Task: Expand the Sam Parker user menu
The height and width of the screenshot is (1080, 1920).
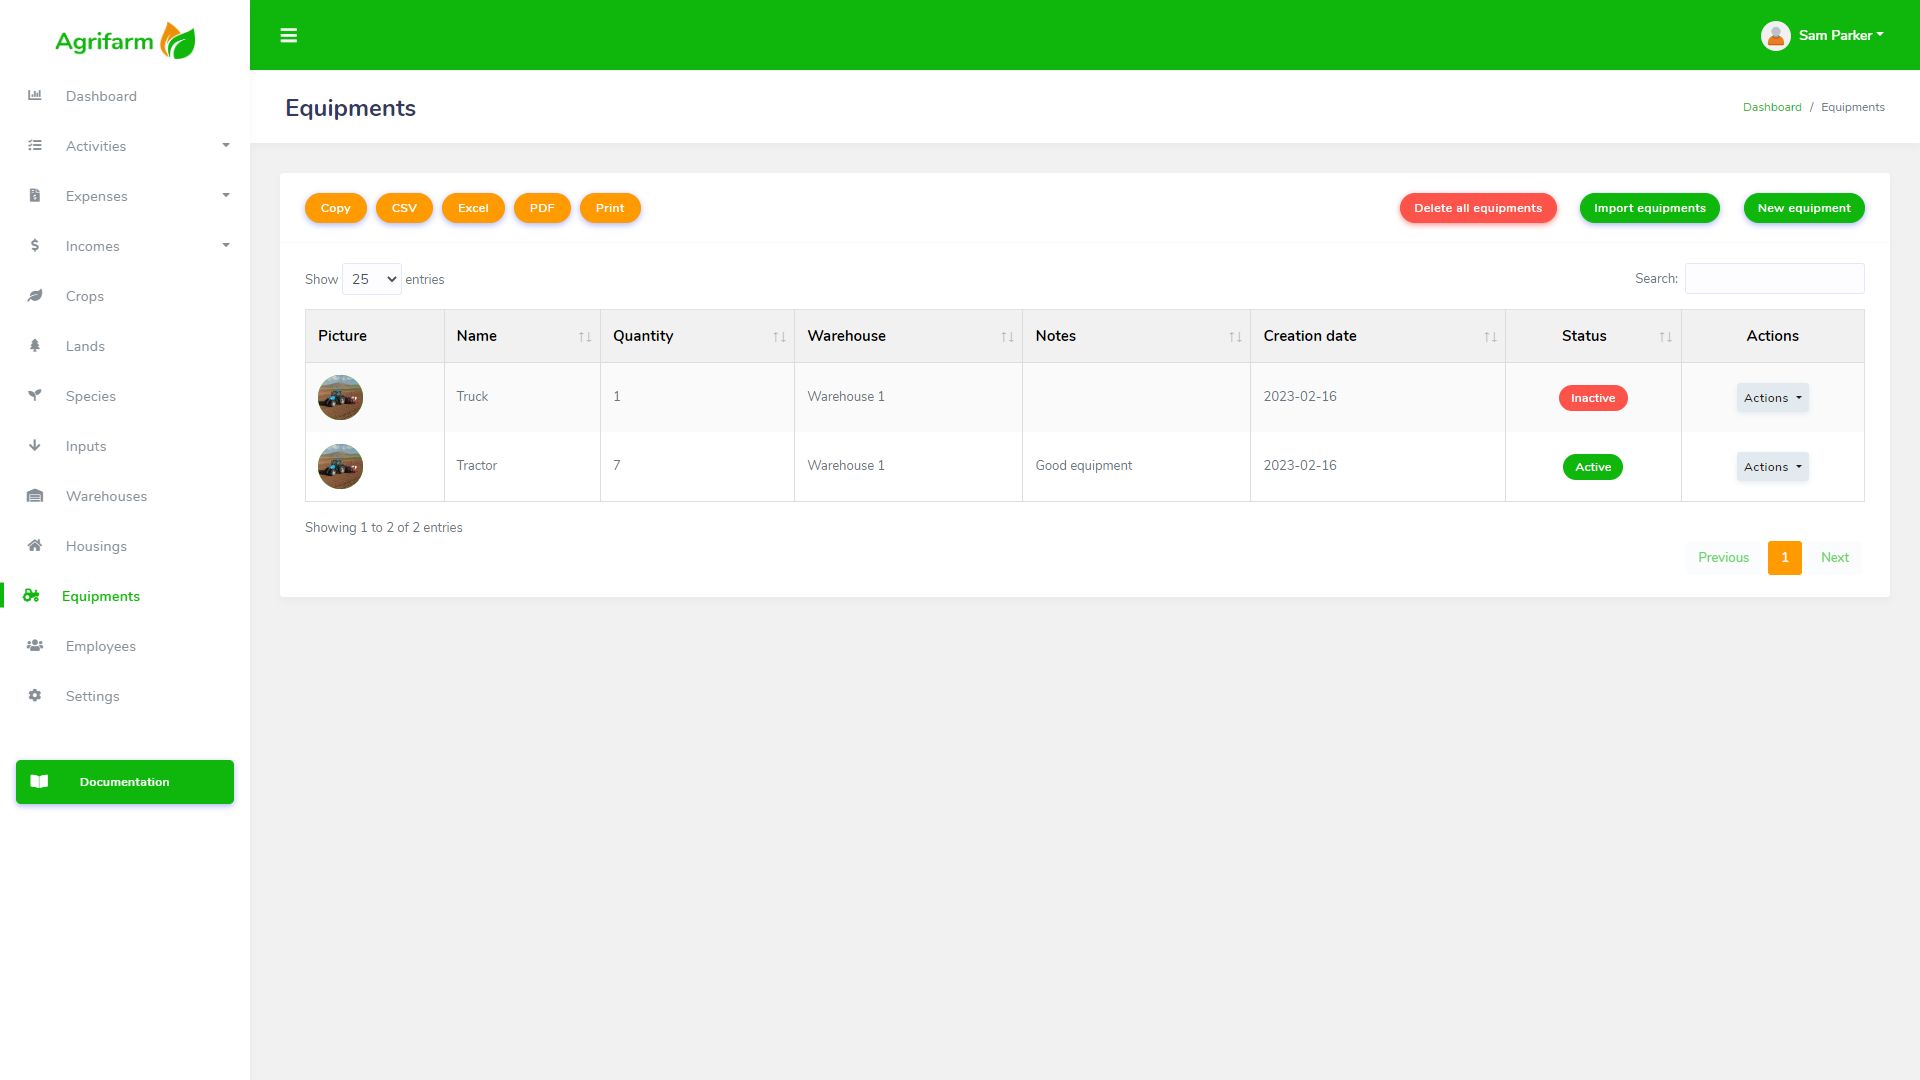Action: pyautogui.click(x=1823, y=36)
